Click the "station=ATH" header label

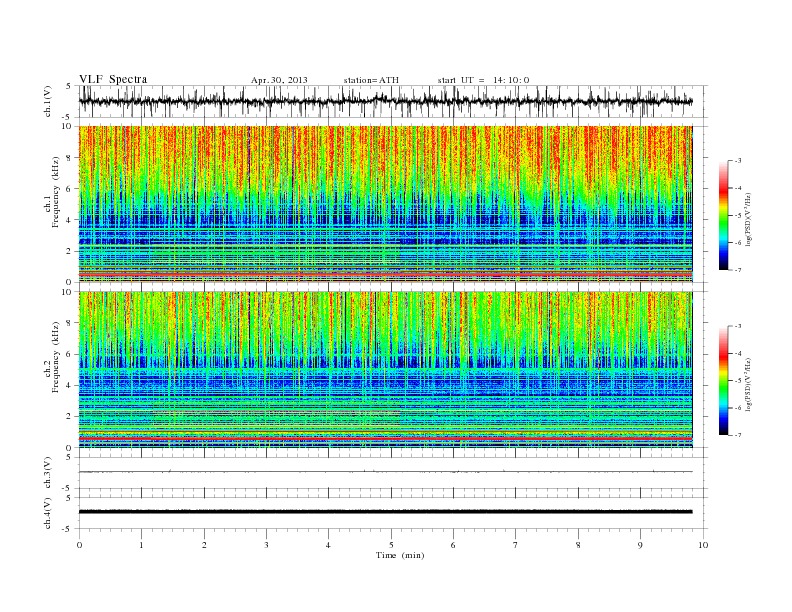tap(371, 80)
